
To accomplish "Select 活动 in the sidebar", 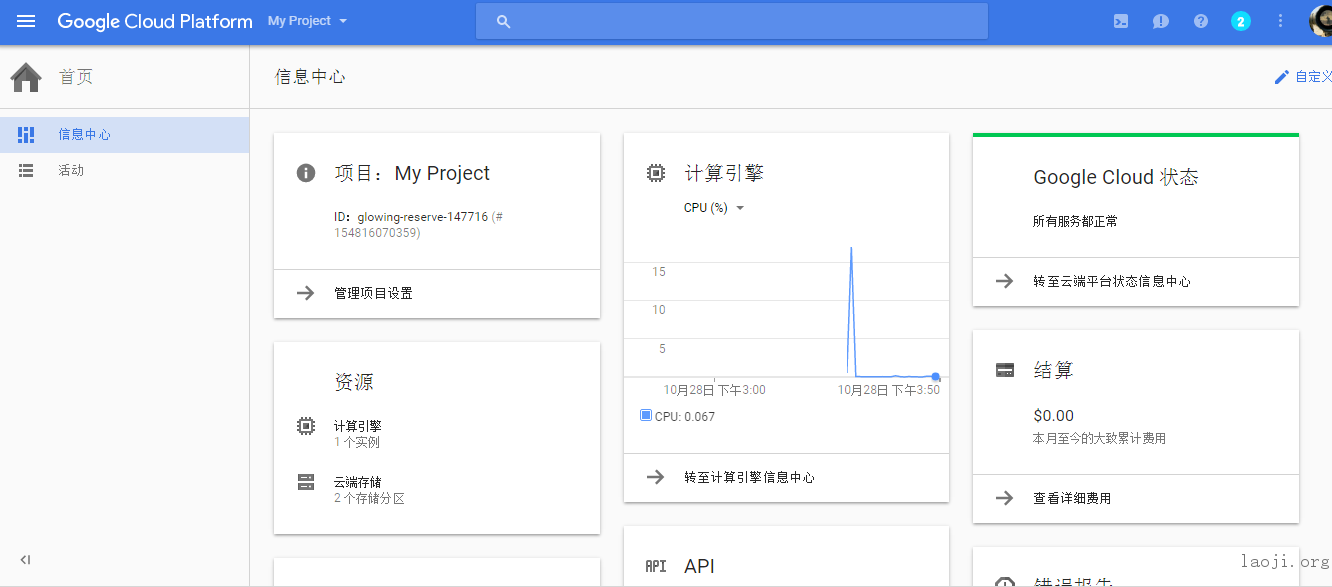I will [124, 171].
